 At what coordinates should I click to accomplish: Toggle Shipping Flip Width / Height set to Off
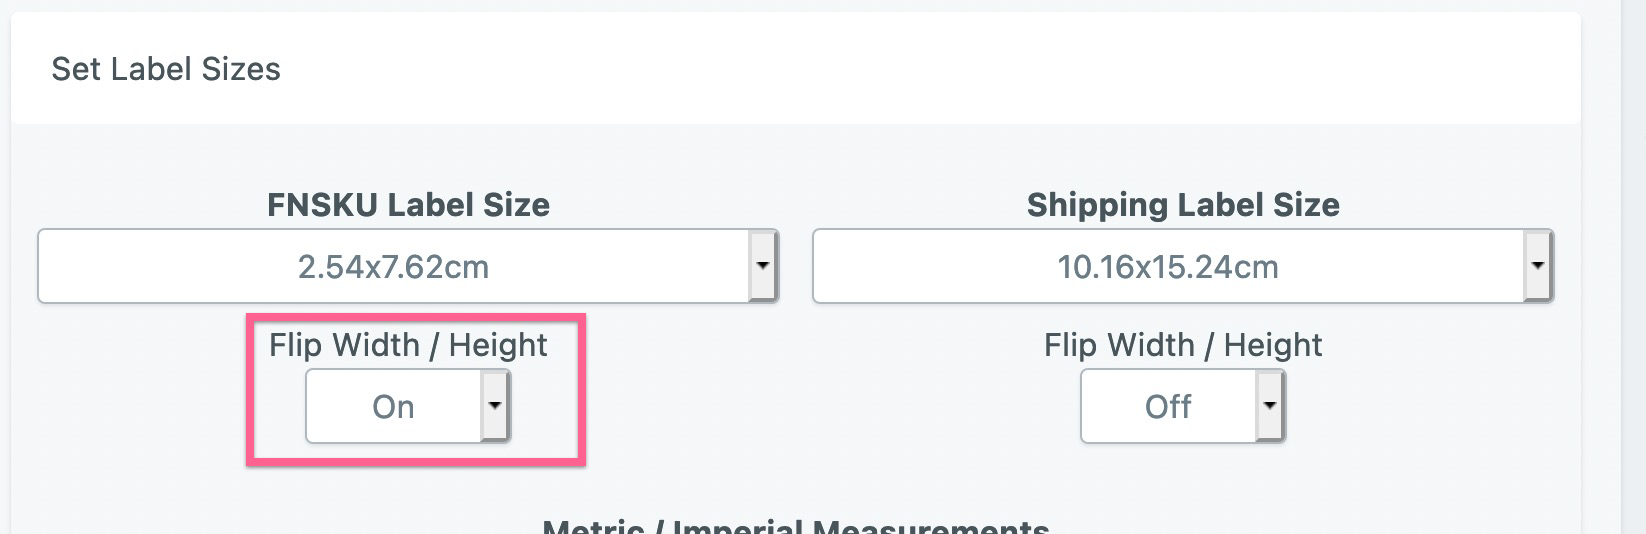[x=1183, y=406]
